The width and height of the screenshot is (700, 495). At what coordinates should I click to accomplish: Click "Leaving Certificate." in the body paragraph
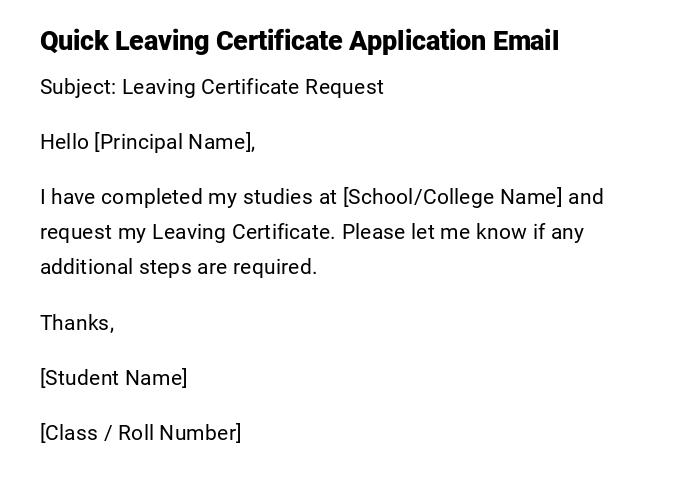pos(244,232)
